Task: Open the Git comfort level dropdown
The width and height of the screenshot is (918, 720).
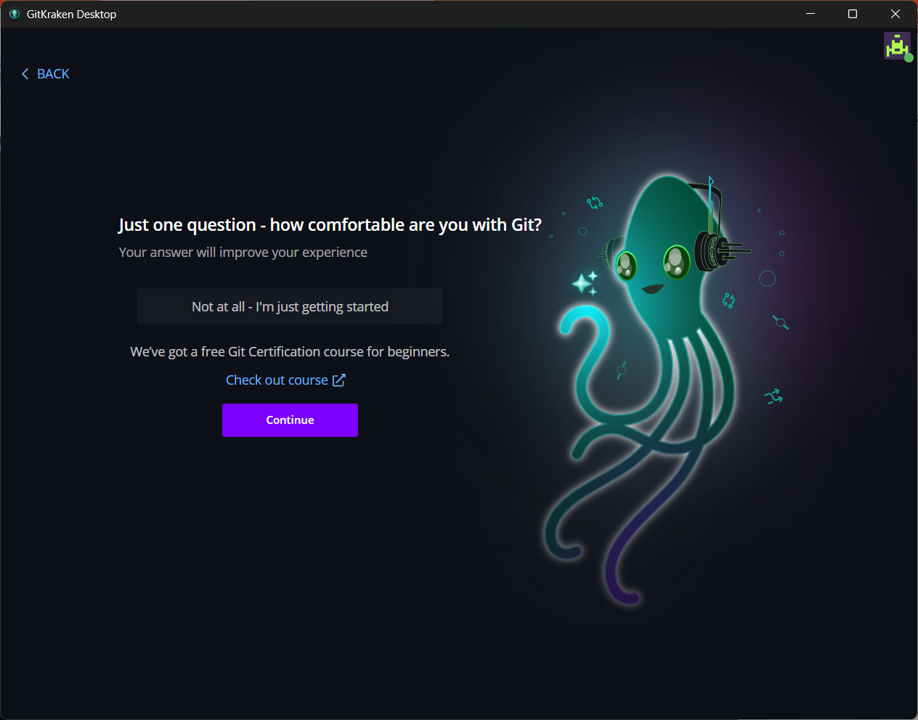Action: (x=290, y=307)
